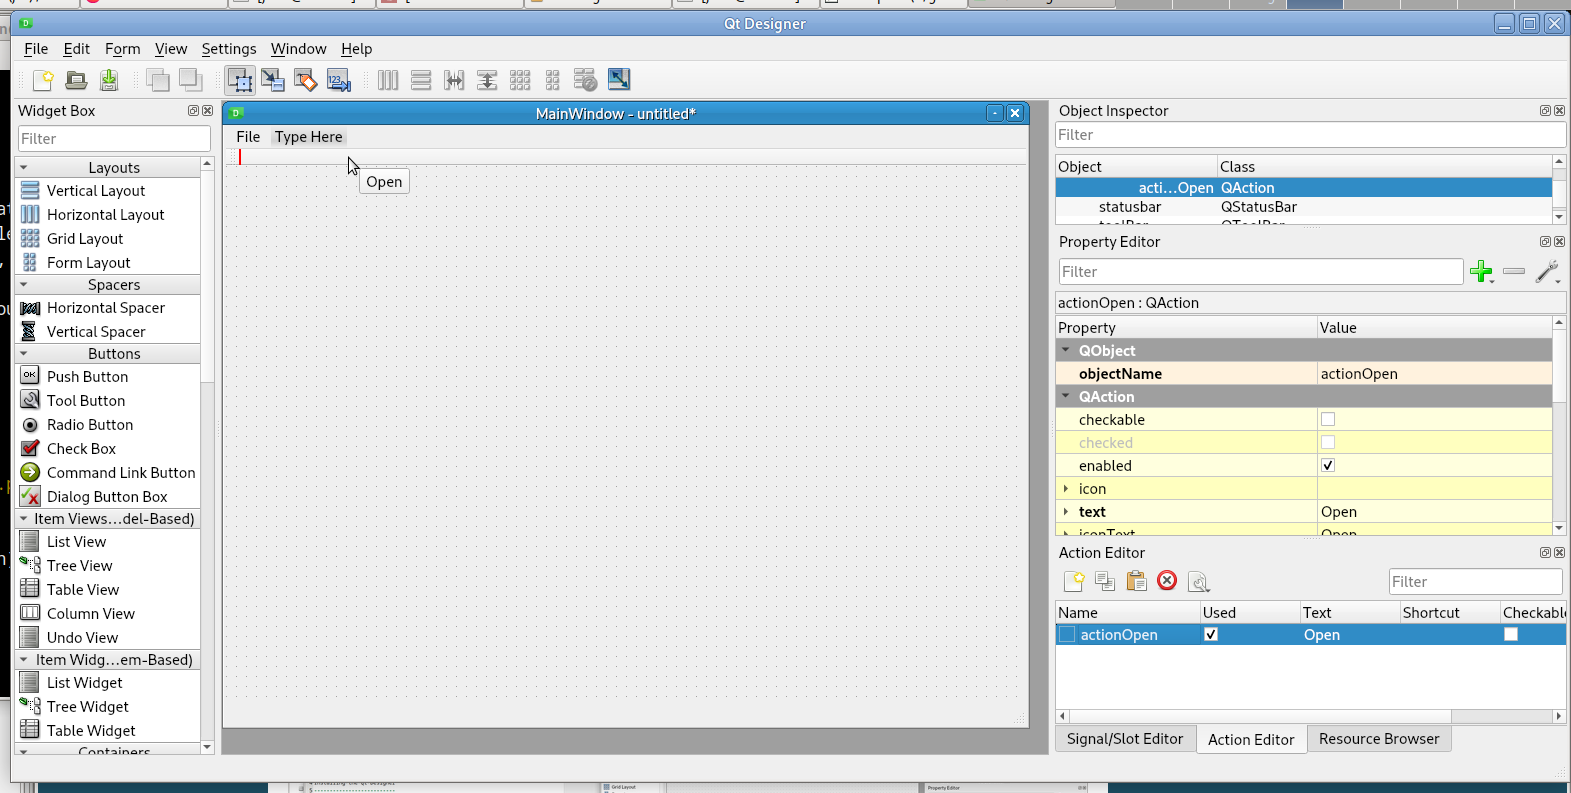Image resolution: width=1571 pixels, height=793 pixels.
Task: Select the Edit Tab Order tool
Action: [x=339, y=80]
